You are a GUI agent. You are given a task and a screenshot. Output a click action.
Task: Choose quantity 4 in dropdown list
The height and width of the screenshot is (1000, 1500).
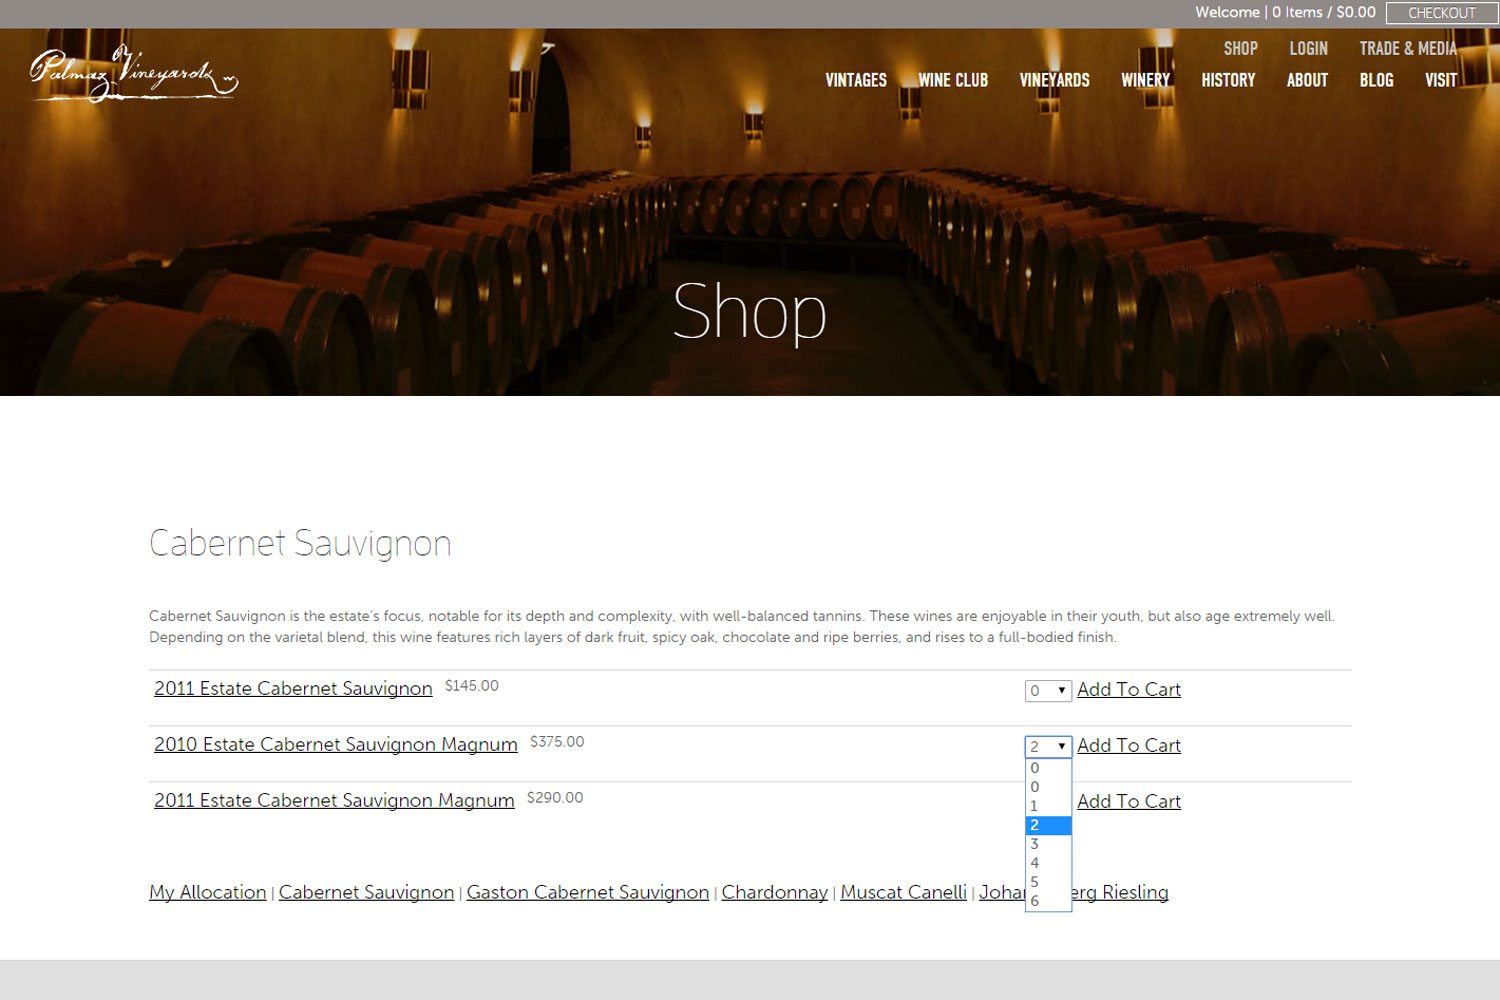click(x=1048, y=863)
